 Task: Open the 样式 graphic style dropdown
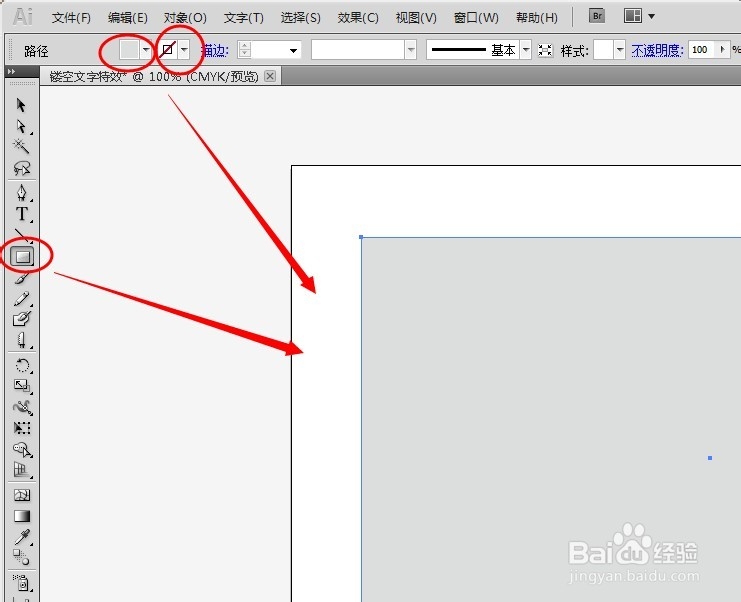620,49
